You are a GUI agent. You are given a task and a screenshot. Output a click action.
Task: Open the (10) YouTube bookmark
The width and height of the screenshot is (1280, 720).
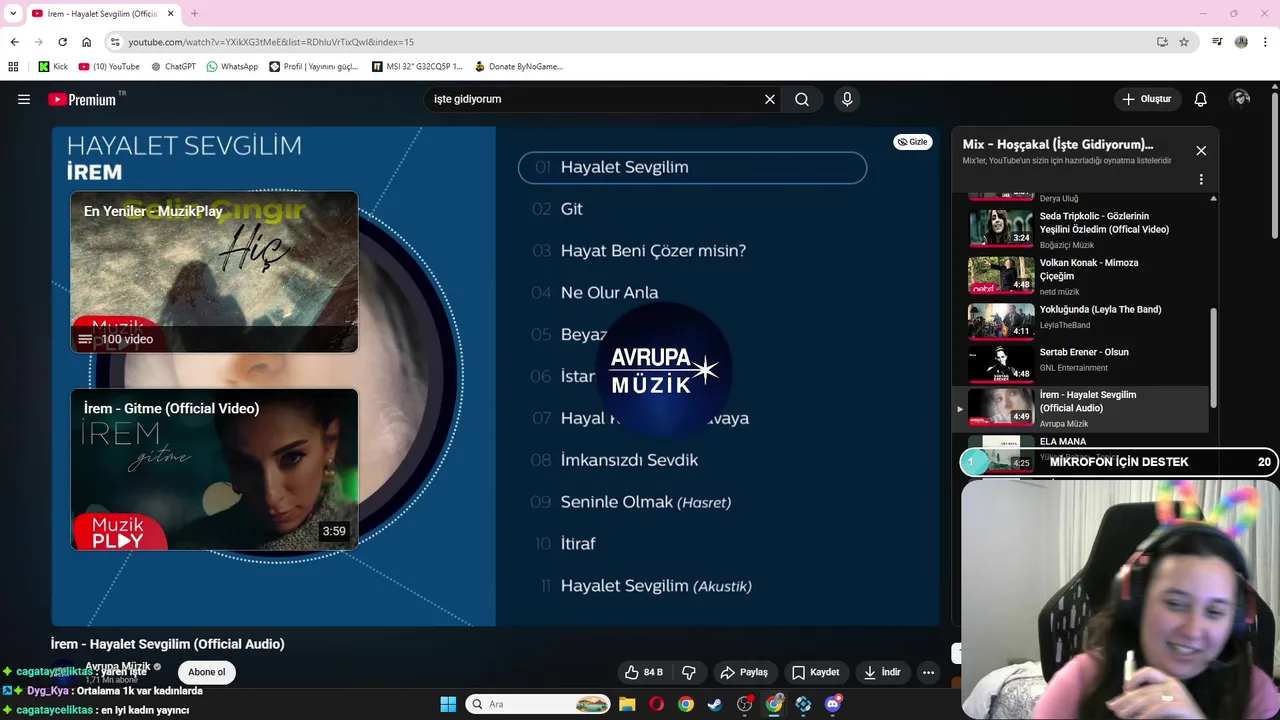[x=109, y=67]
